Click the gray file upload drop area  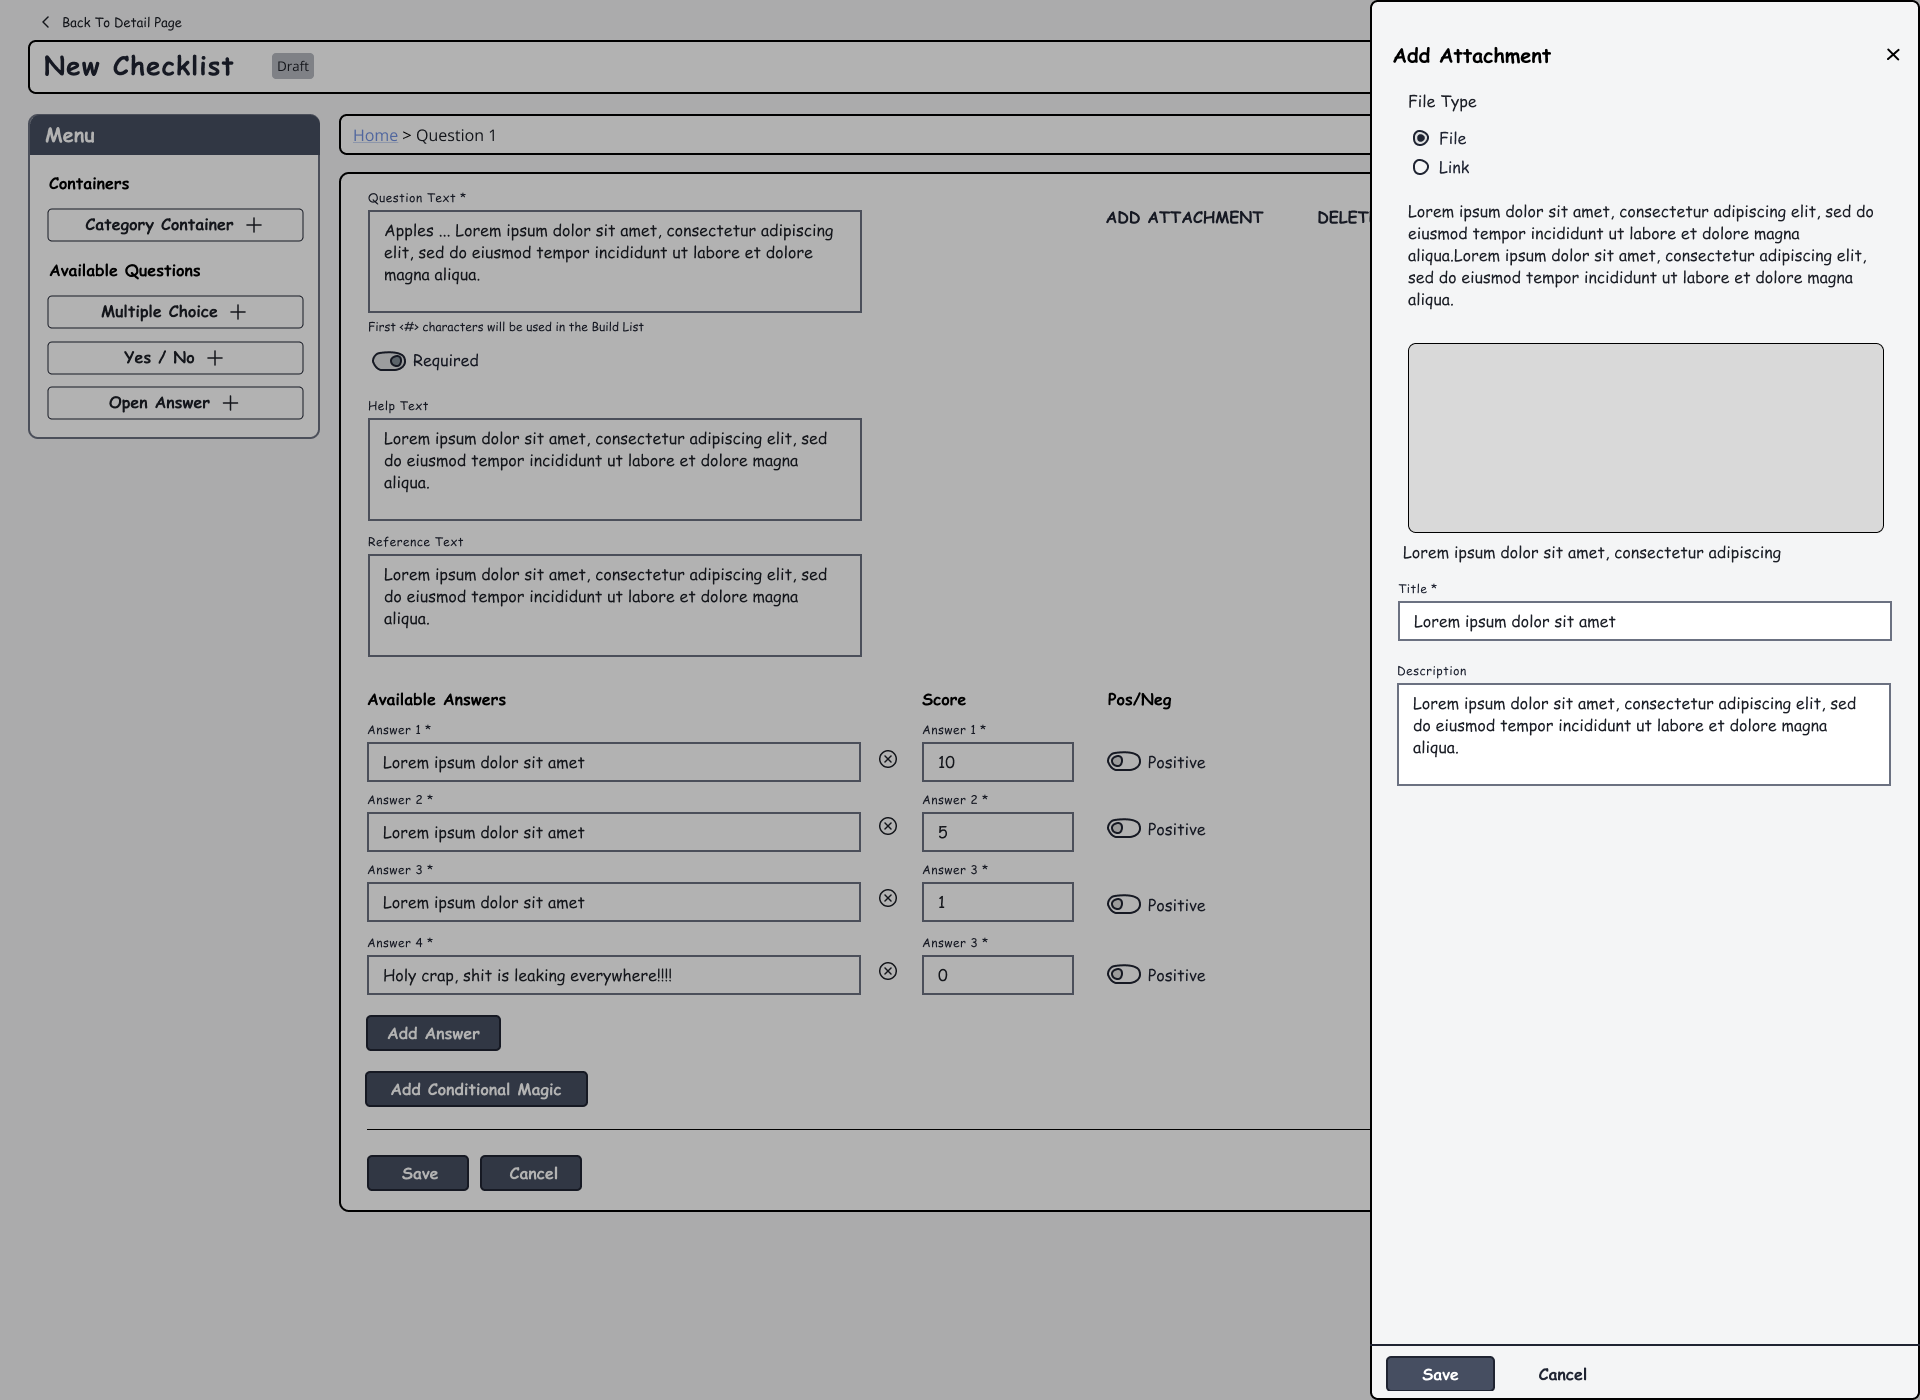[1645, 438]
